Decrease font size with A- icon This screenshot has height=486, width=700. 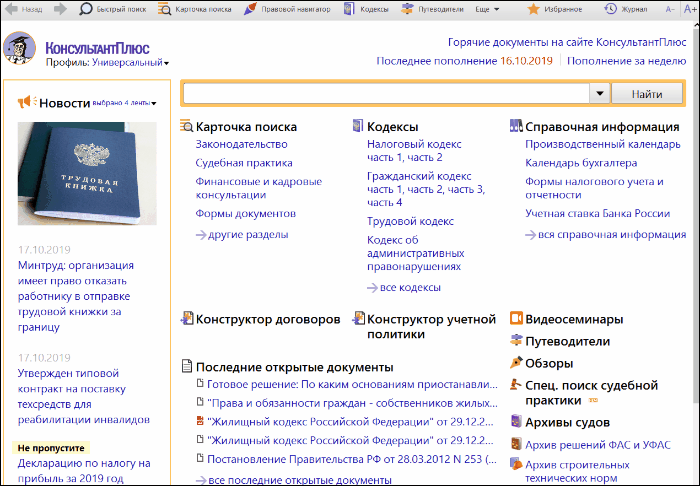(x=670, y=9)
